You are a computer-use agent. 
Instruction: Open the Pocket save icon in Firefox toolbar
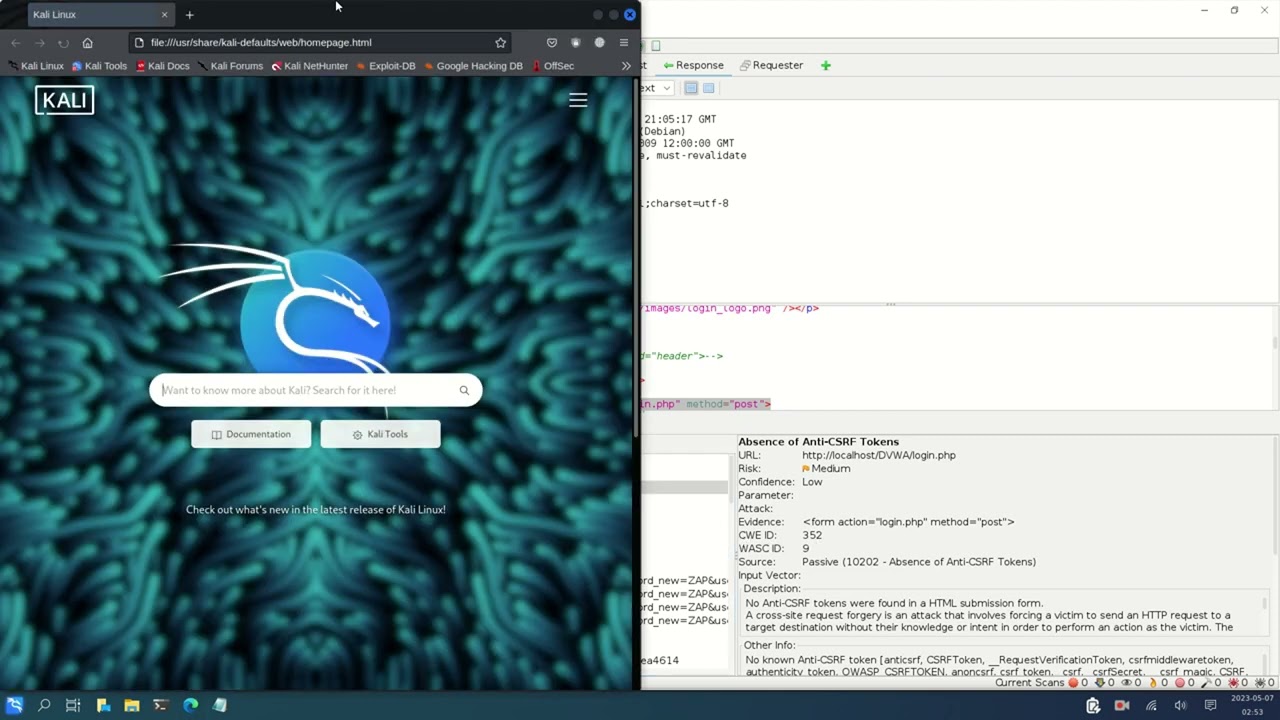click(551, 42)
